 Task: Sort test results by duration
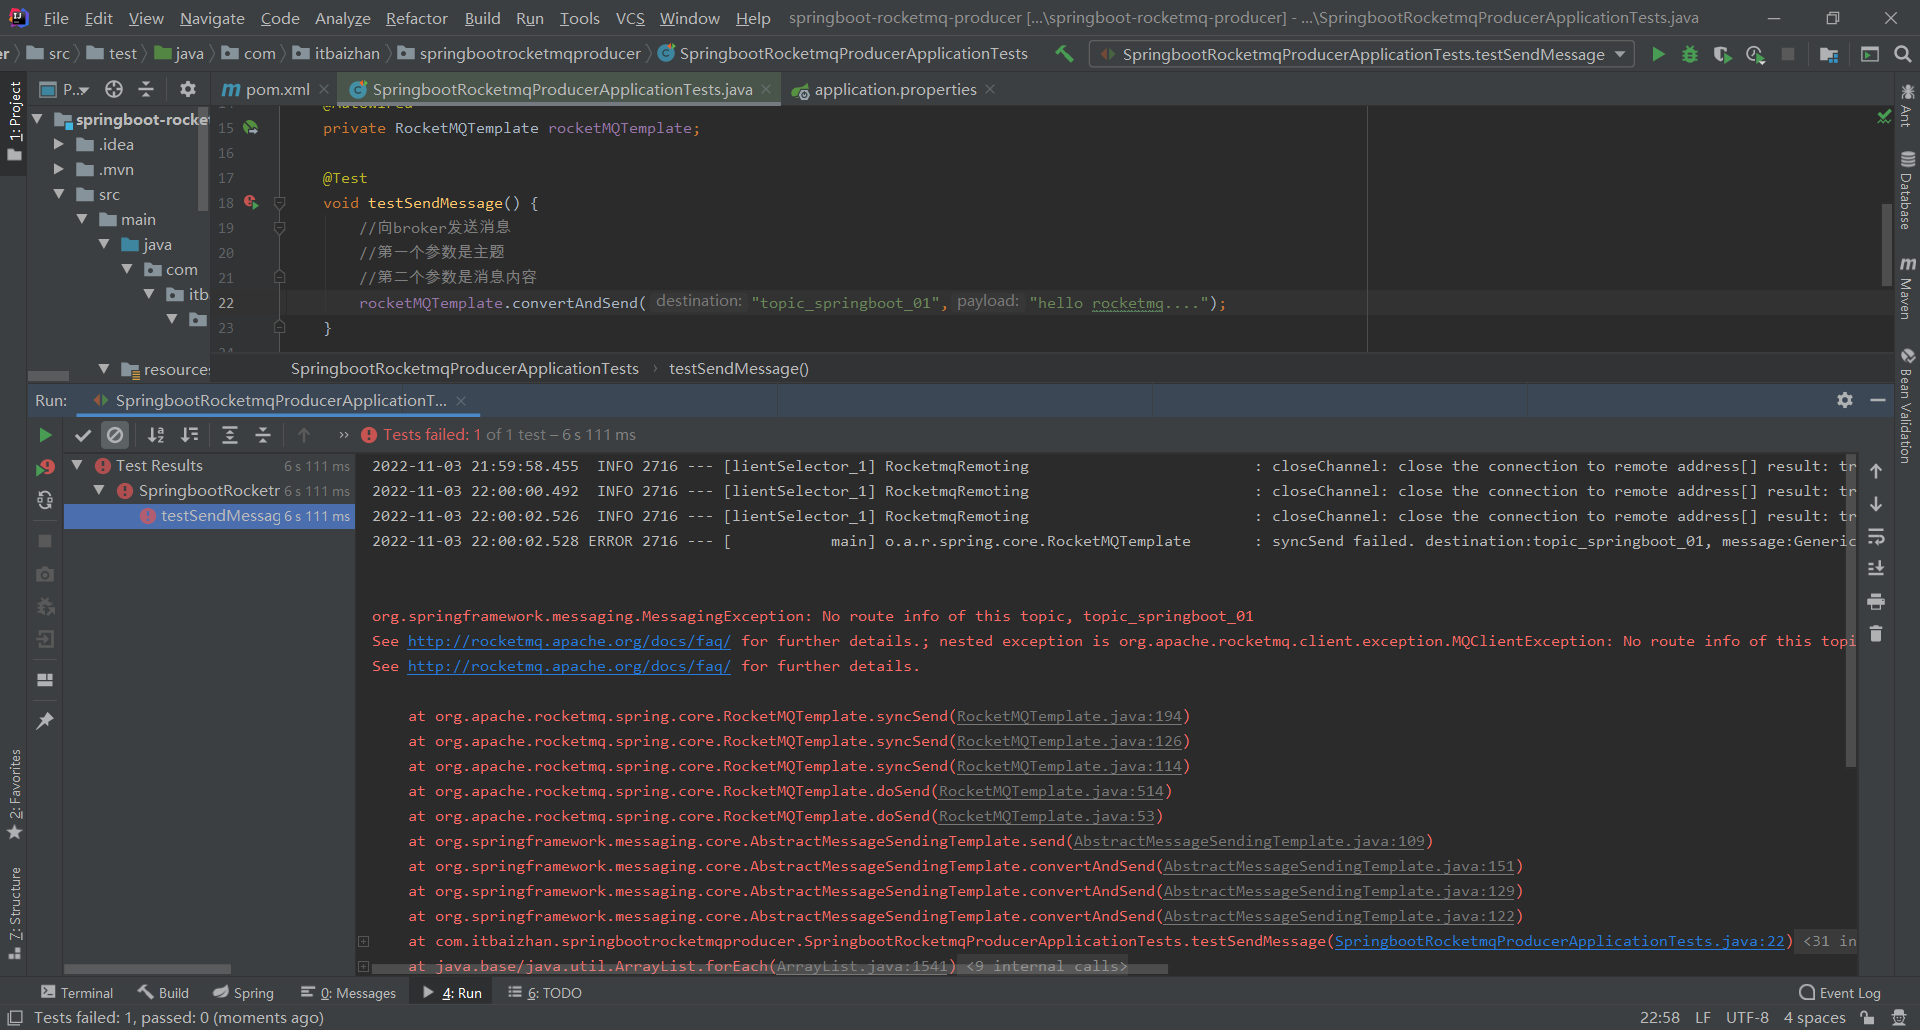pyautogui.click(x=190, y=435)
